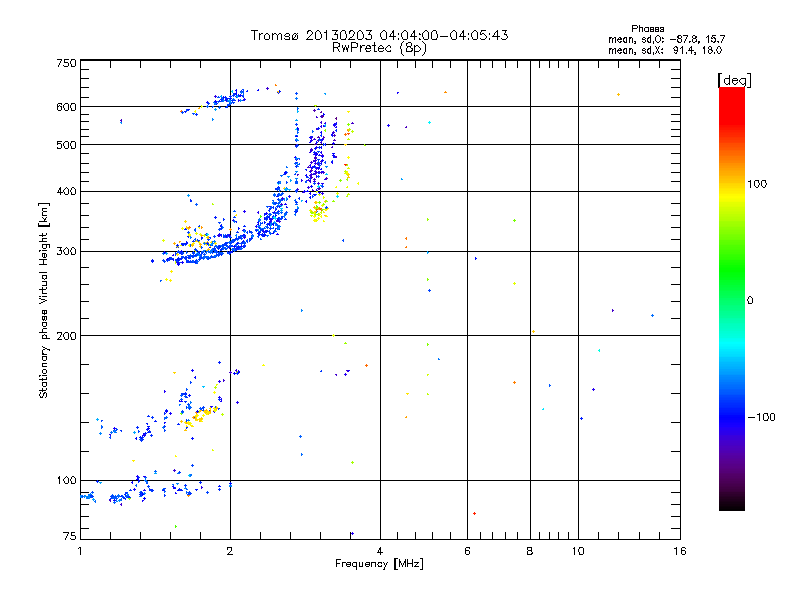Click the plot title 'Tromsø 20130203 04:04:00-04:05:43'
The image size is (800, 600).
379,35
